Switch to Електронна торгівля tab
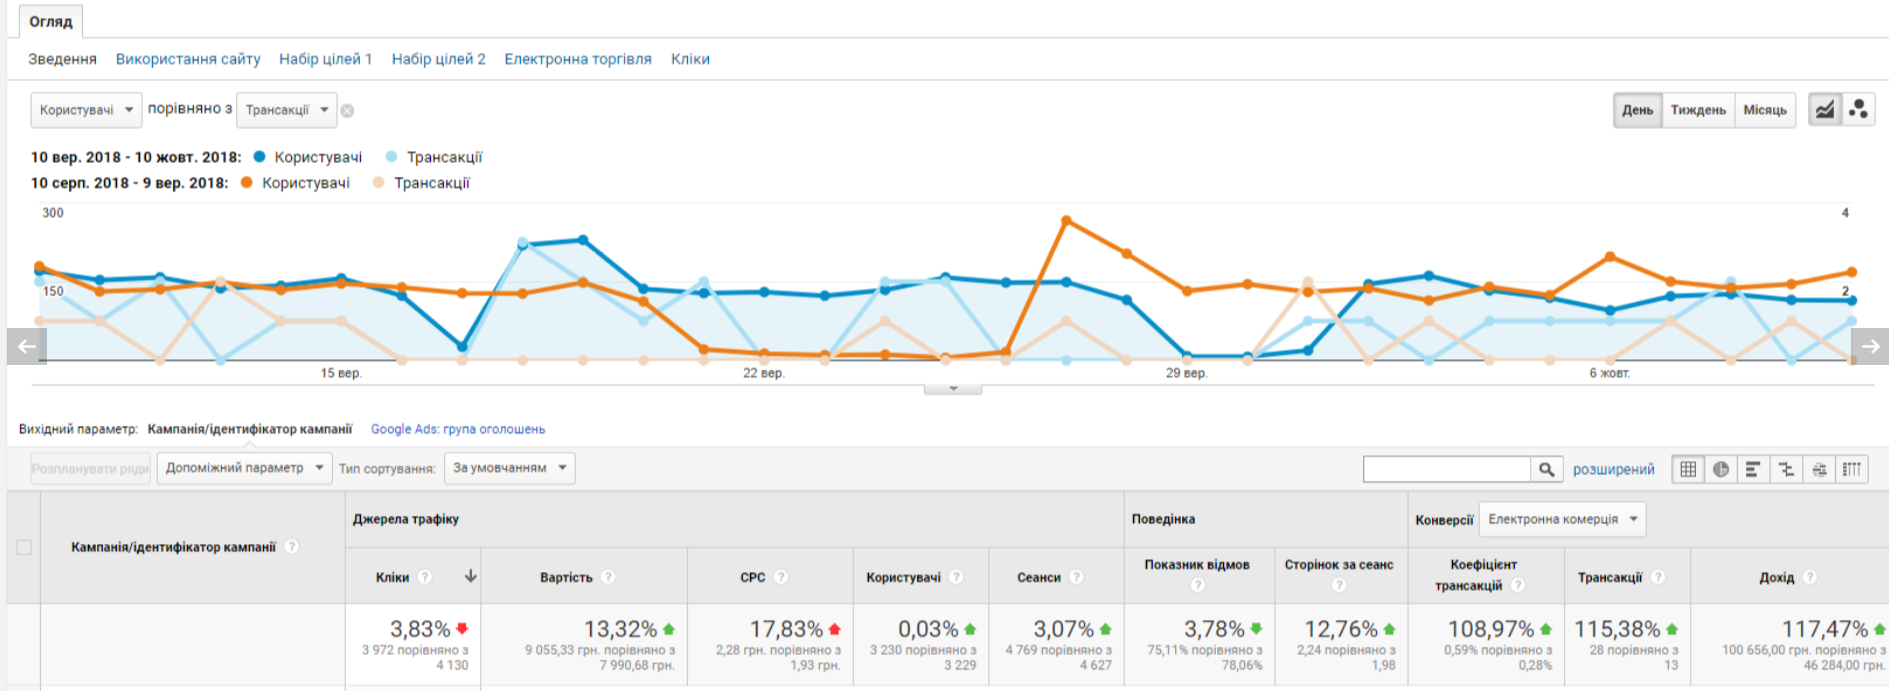 (x=578, y=59)
